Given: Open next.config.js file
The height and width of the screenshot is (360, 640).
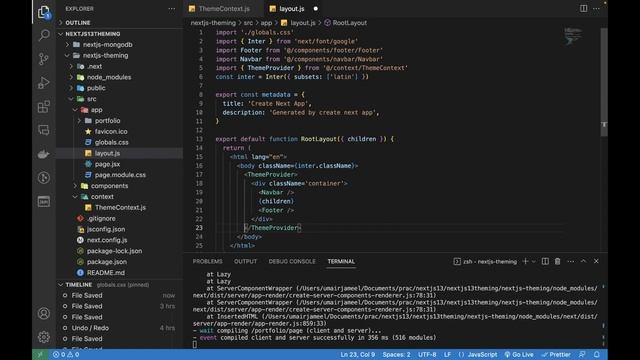Looking at the screenshot, I should click(x=107, y=240).
